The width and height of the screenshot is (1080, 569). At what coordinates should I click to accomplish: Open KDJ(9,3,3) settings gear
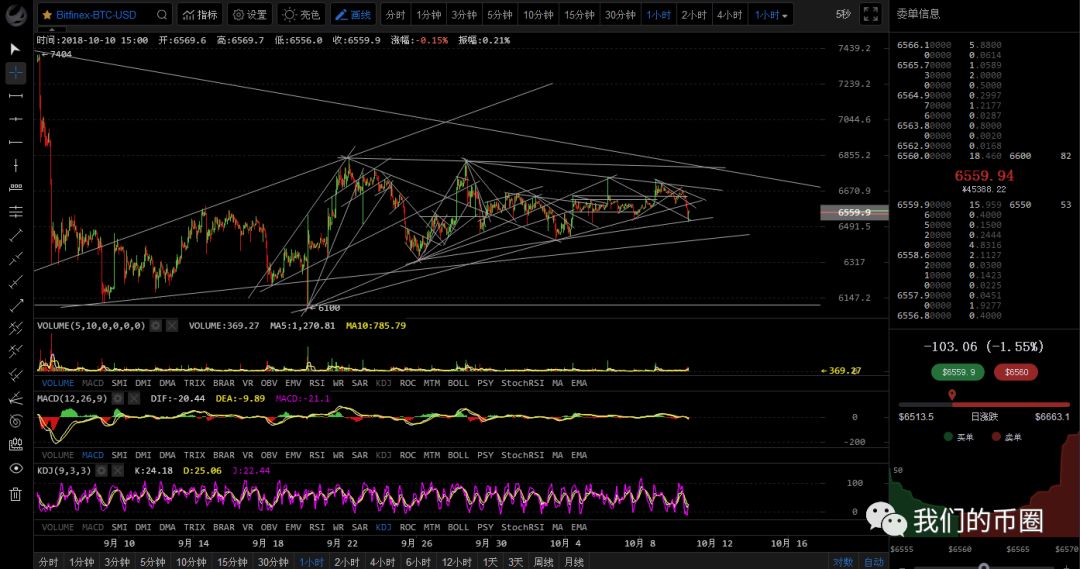pyautogui.click(x=101, y=470)
